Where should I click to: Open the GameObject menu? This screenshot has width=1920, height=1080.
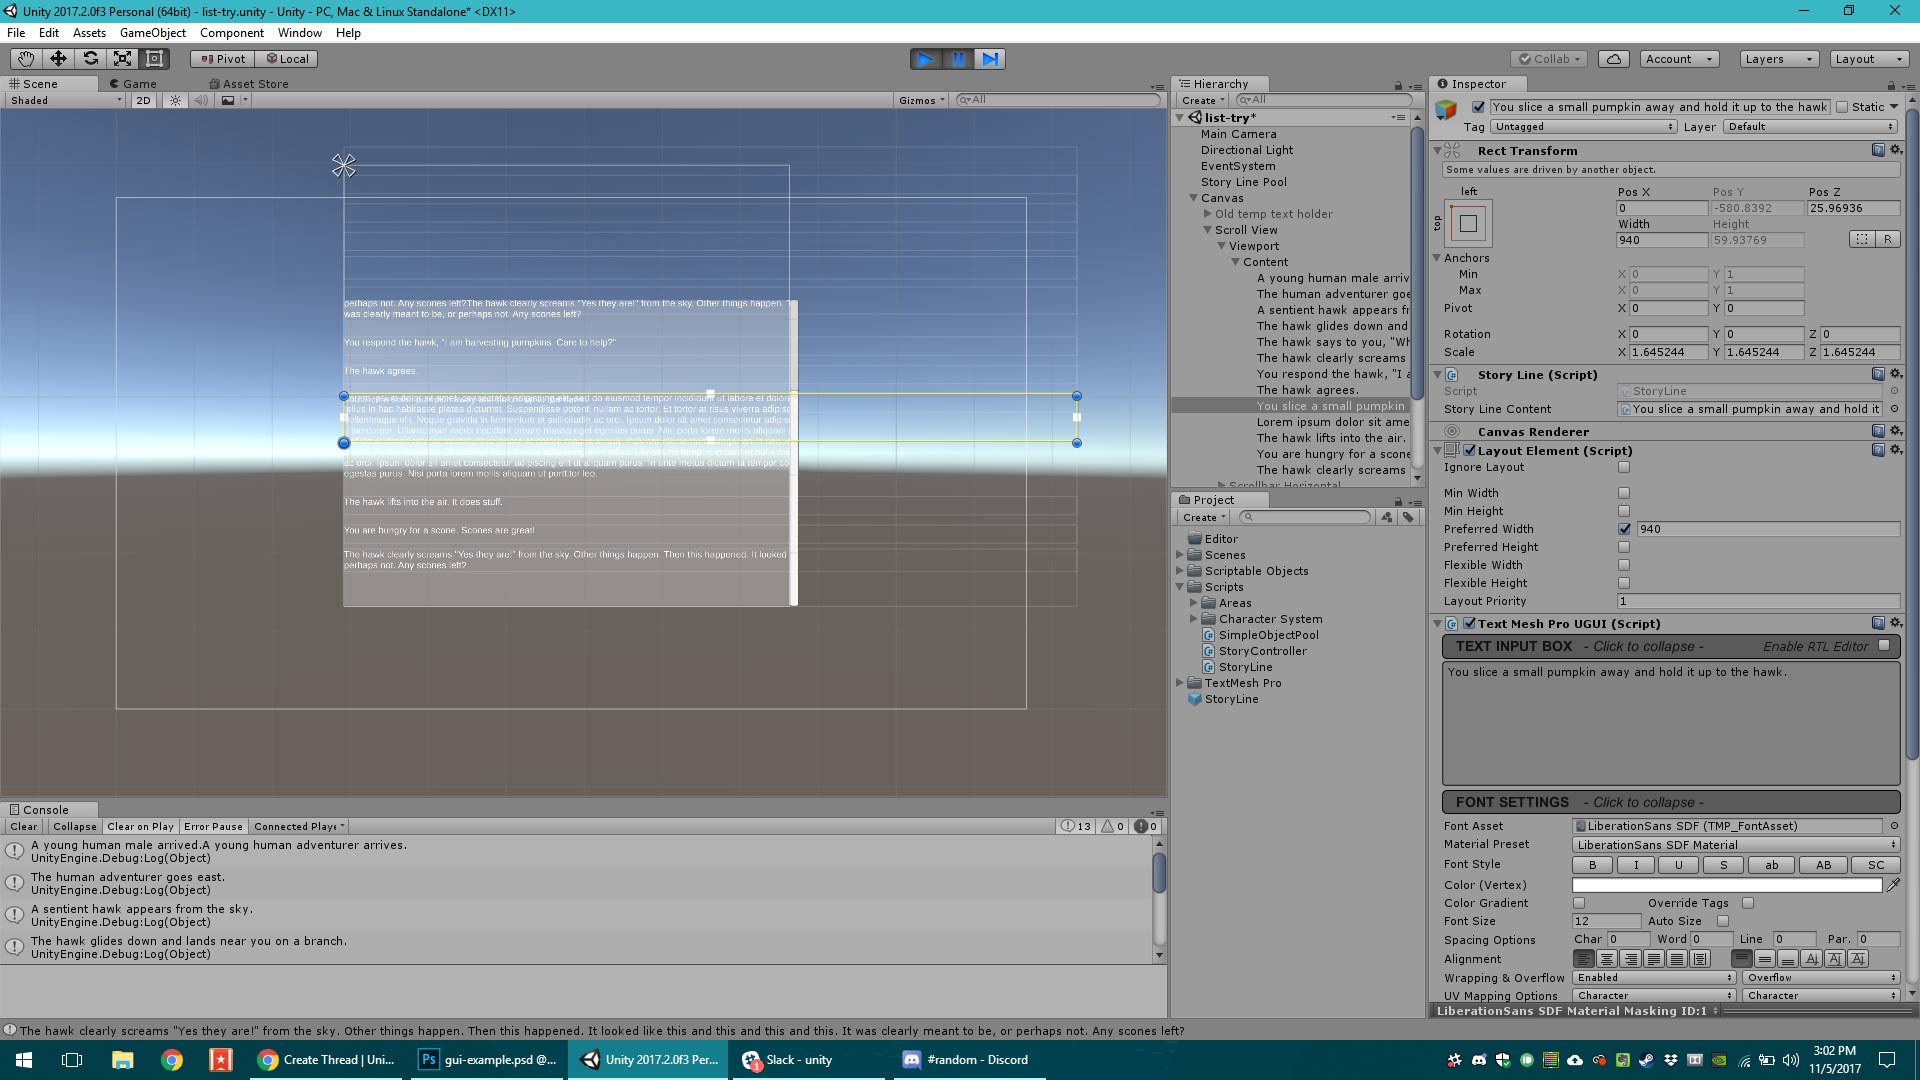(x=152, y=32)
